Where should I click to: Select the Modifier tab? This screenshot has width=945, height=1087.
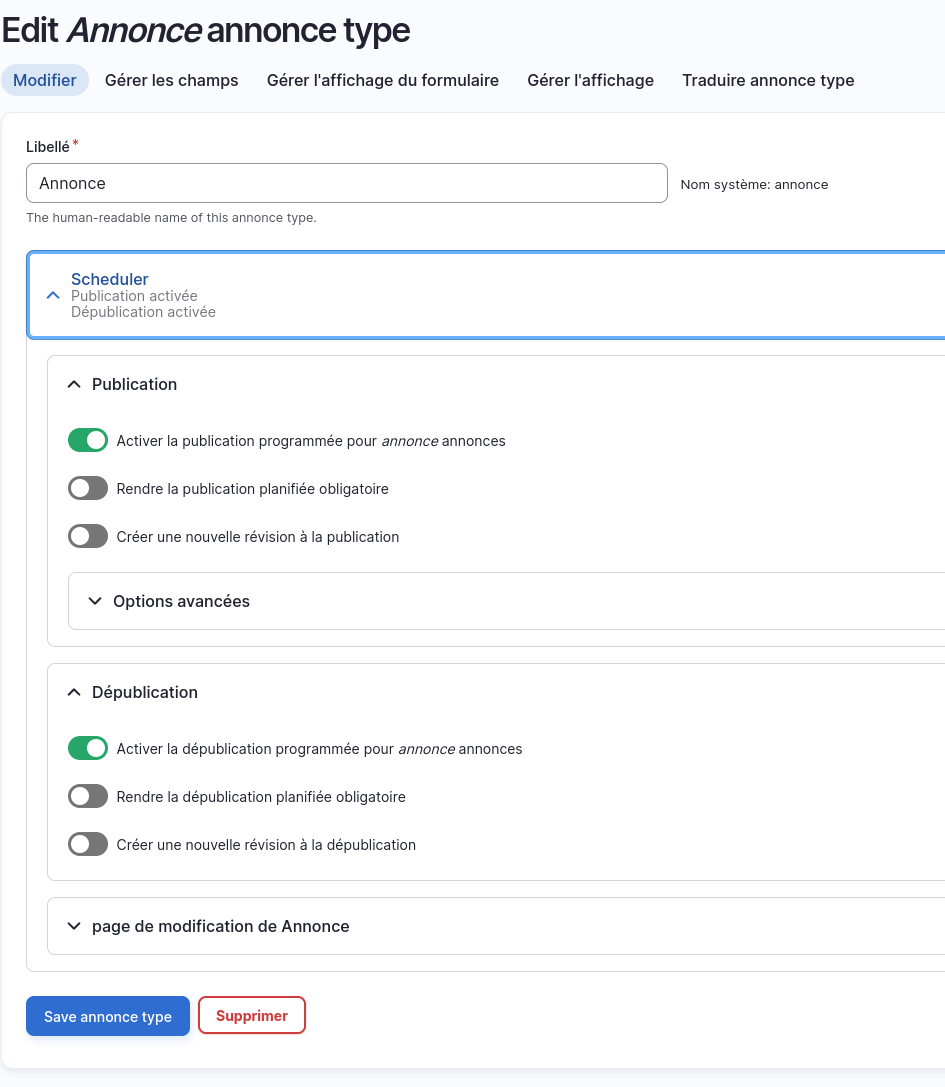45,80
